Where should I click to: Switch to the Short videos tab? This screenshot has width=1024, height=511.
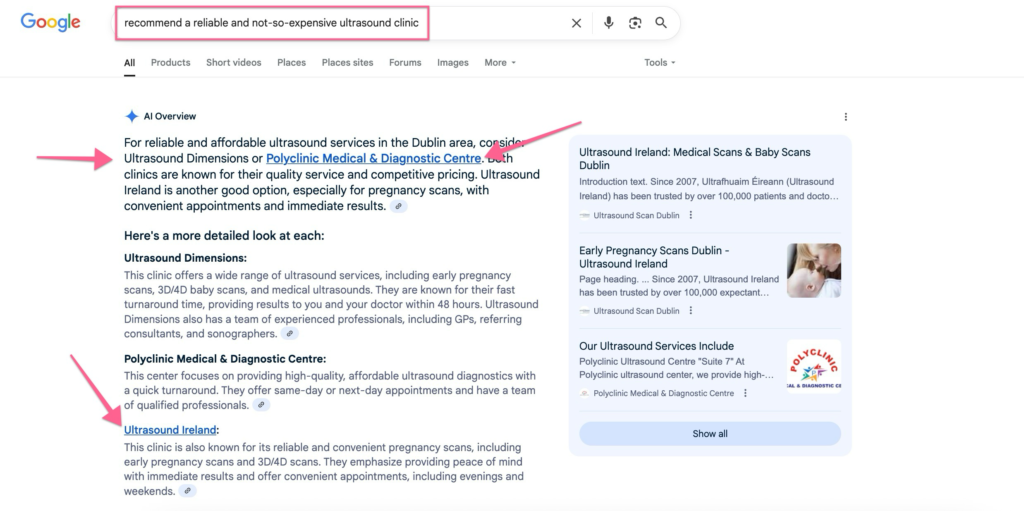[x=234, y=63]
